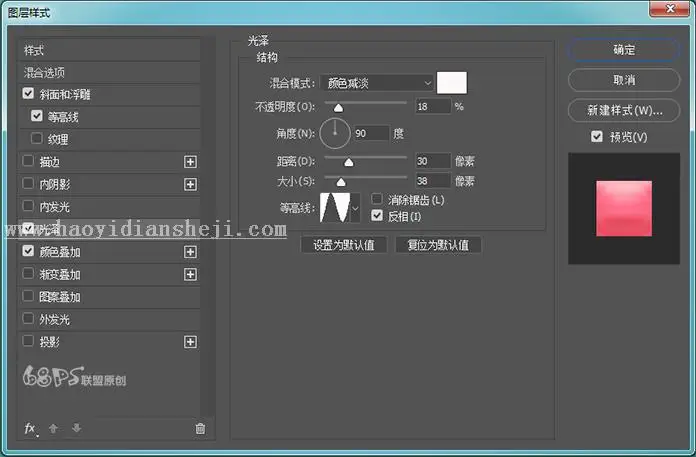The height and width of the screenshot is (457, 696).
Task: Uncheck the Invert (反相) checkbox
Action: 377,216
